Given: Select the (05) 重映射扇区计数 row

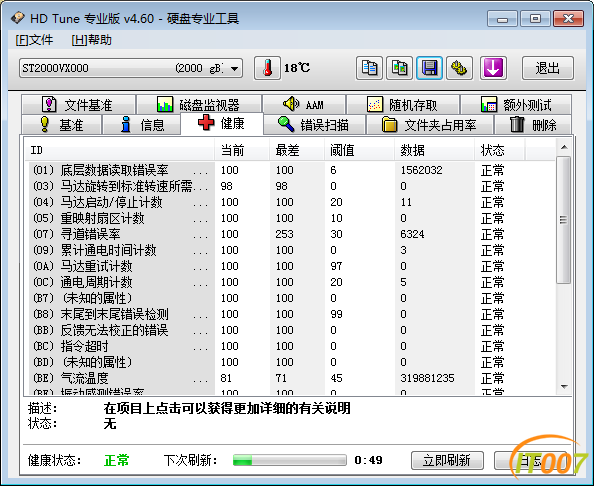Looking at the screenshot, I should pos(292,218).
